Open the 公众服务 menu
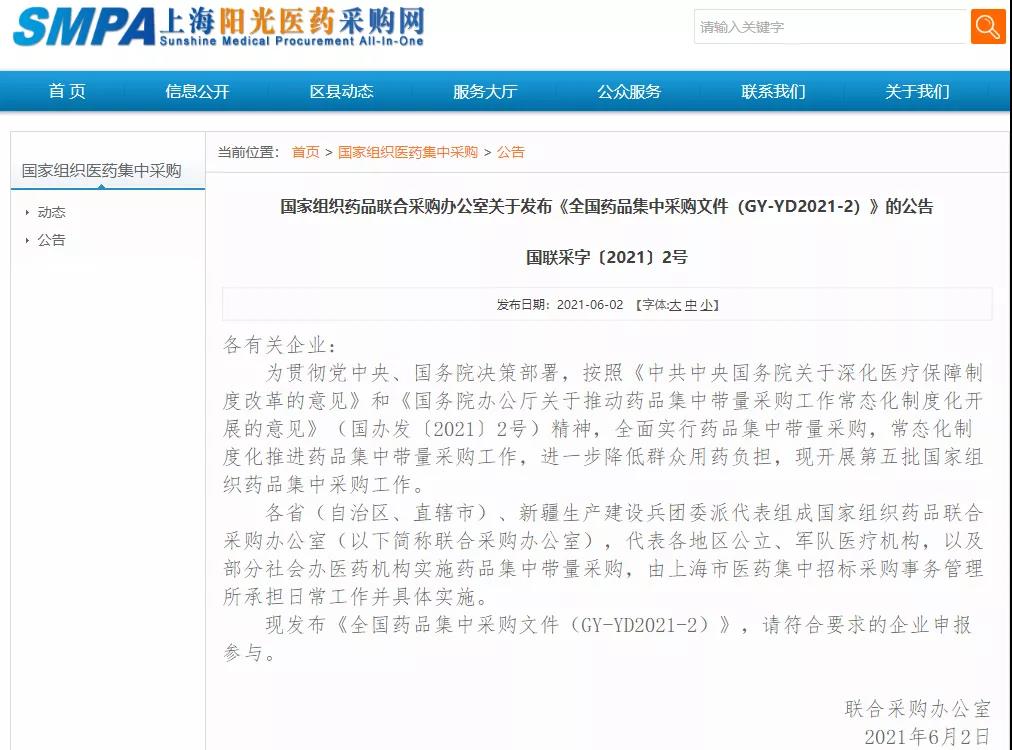 (627, 91)
